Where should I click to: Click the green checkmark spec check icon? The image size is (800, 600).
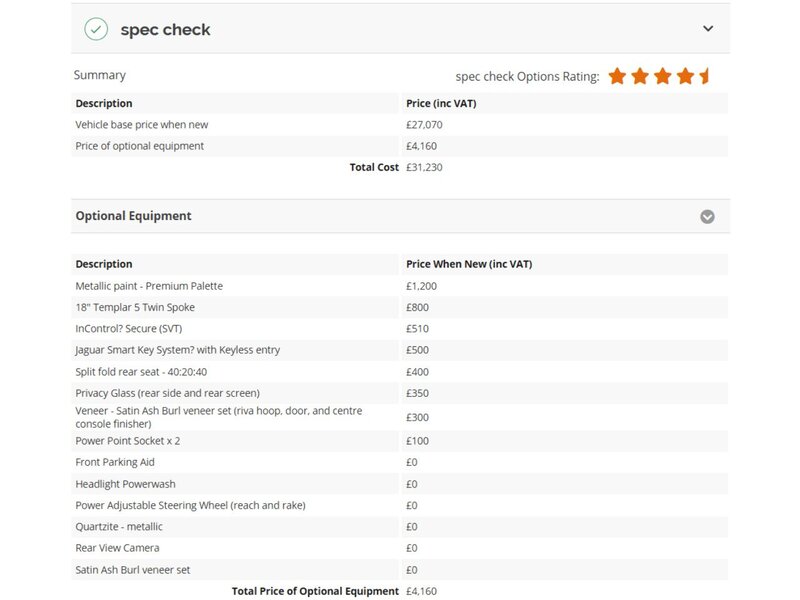(x=96, y=29)
